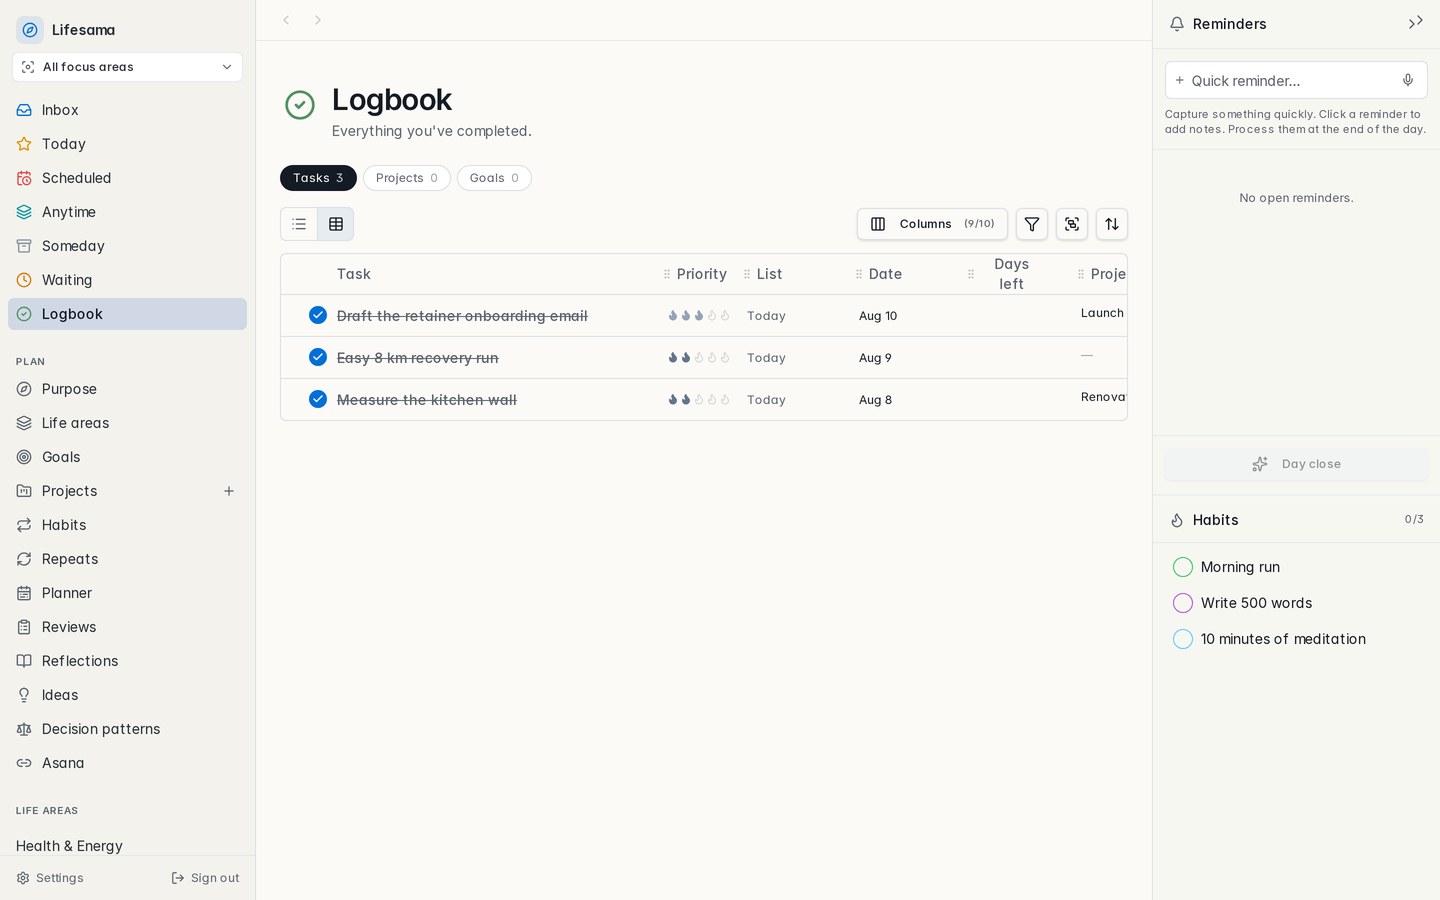Image resolution: width=1440 pixels, height=900 pixels.
Task: Open the filter funnel options
Action: point(1032,224)
